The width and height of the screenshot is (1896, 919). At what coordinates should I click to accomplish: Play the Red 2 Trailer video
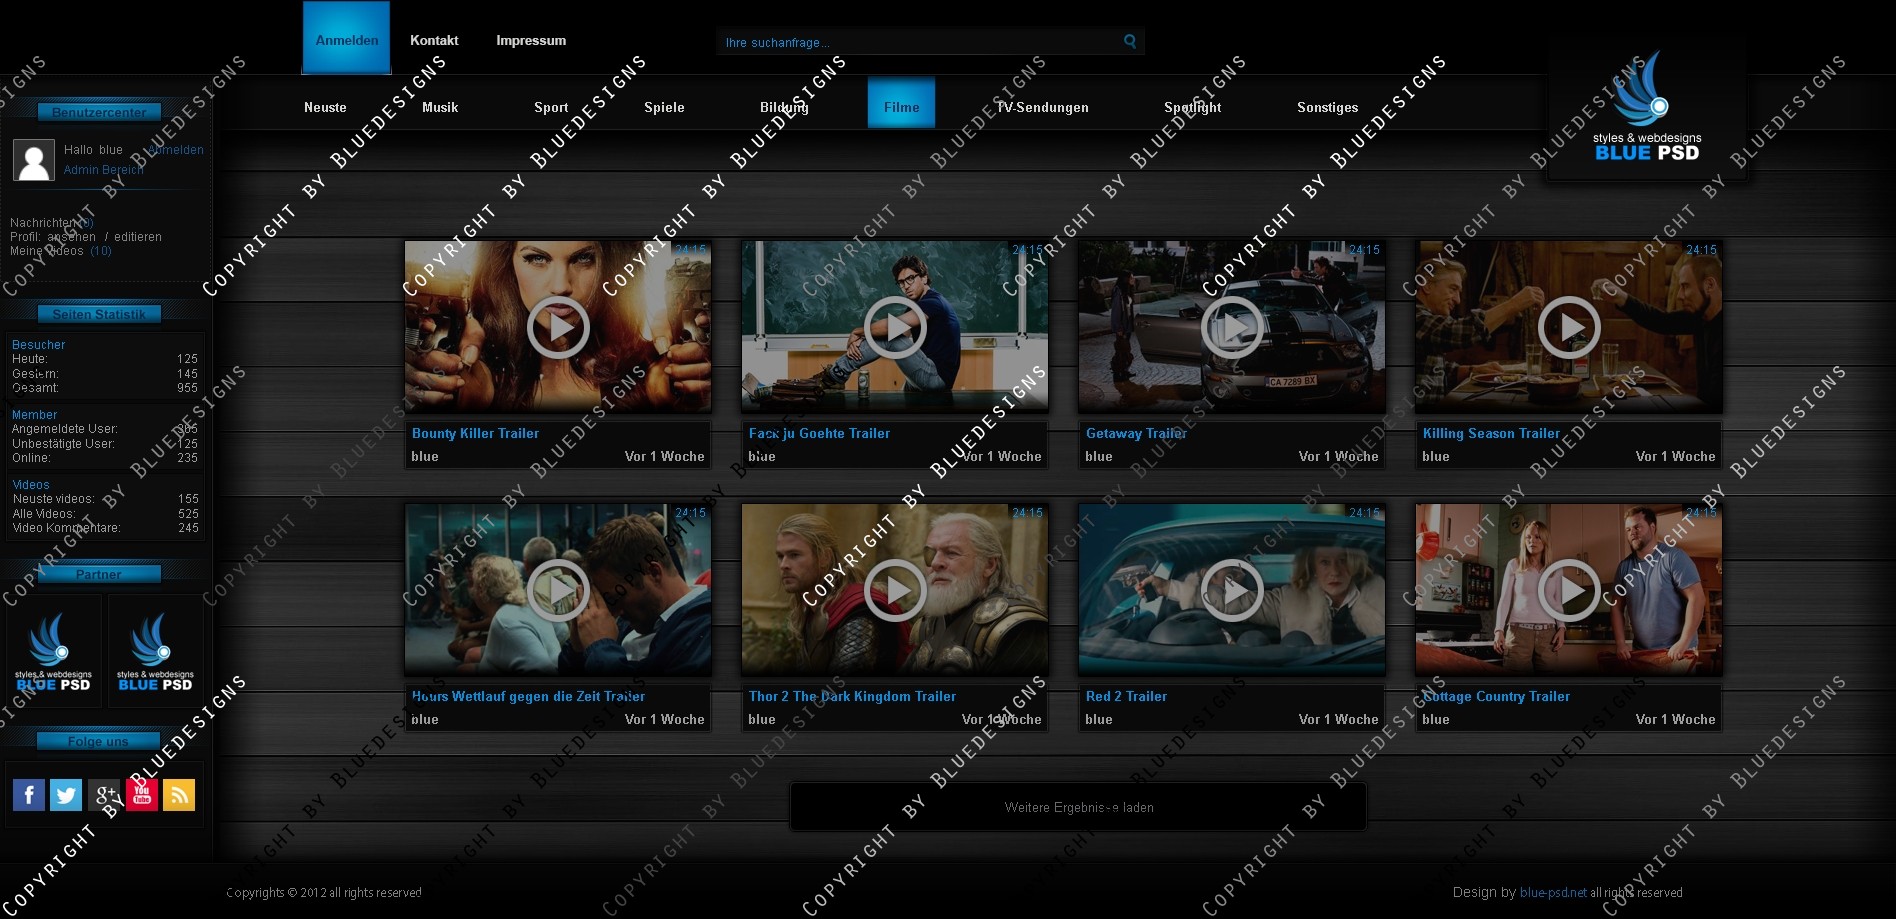[x=1232, y=590]
